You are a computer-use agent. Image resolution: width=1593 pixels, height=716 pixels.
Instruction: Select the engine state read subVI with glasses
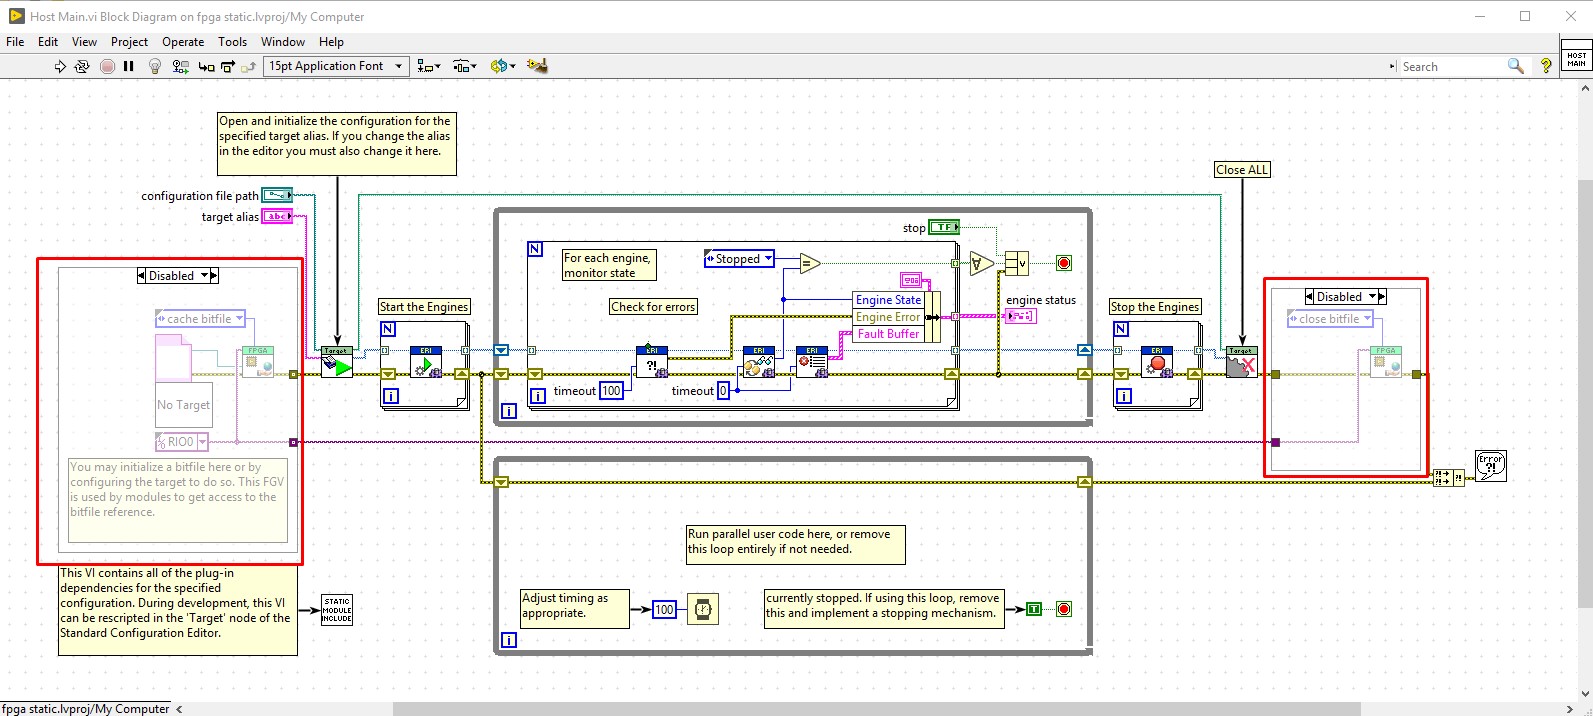(x=759, y=362)
